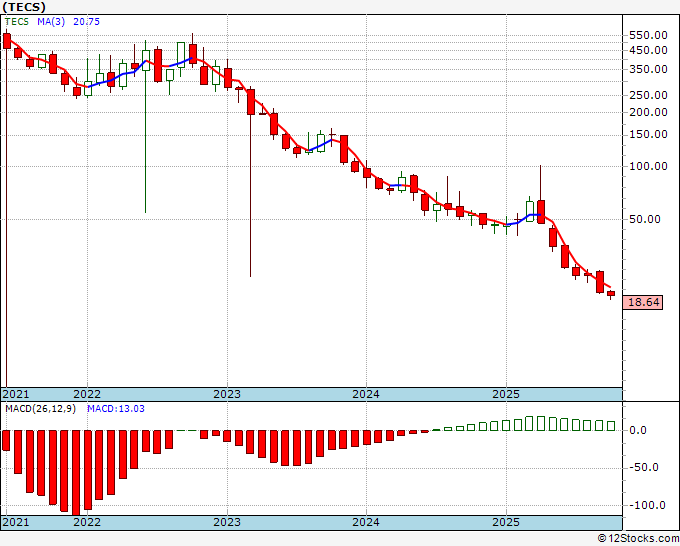Click the deepest red MACD bar near 2022

(x=76, y=473)
